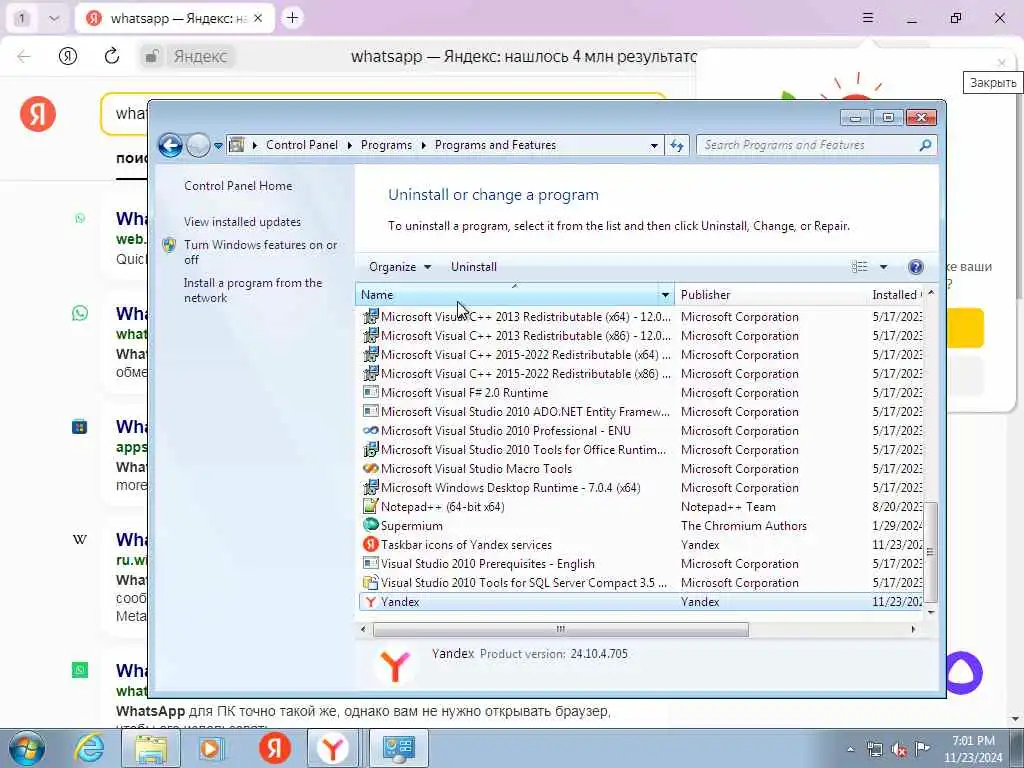Click the Закрыть button in the browser

click(x=1001, y=63)
